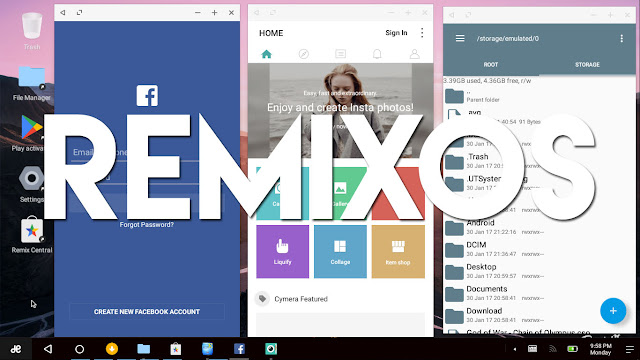Click keyboard icon in system tray
Image resolution: width=640 pixels, height=360 pixels.
click(x=532, y=349)
